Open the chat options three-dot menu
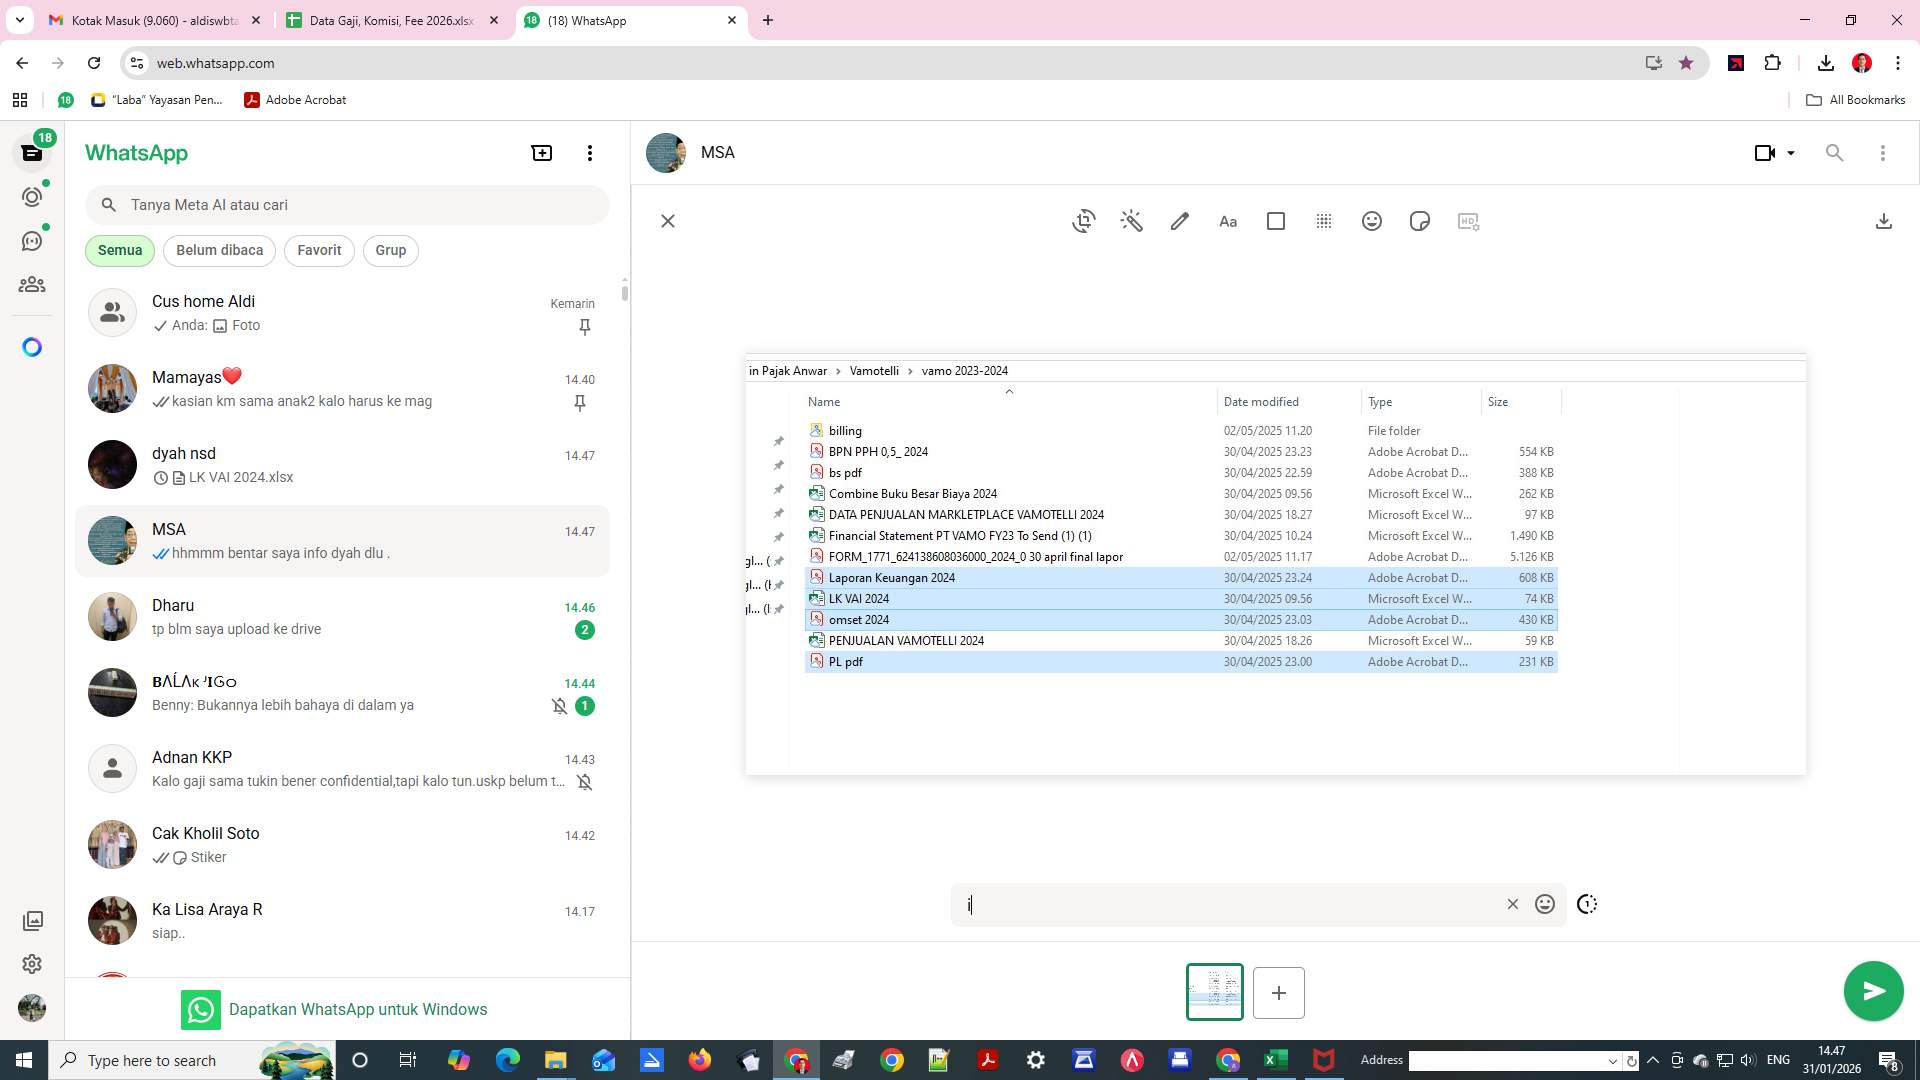 point(1884,152)
